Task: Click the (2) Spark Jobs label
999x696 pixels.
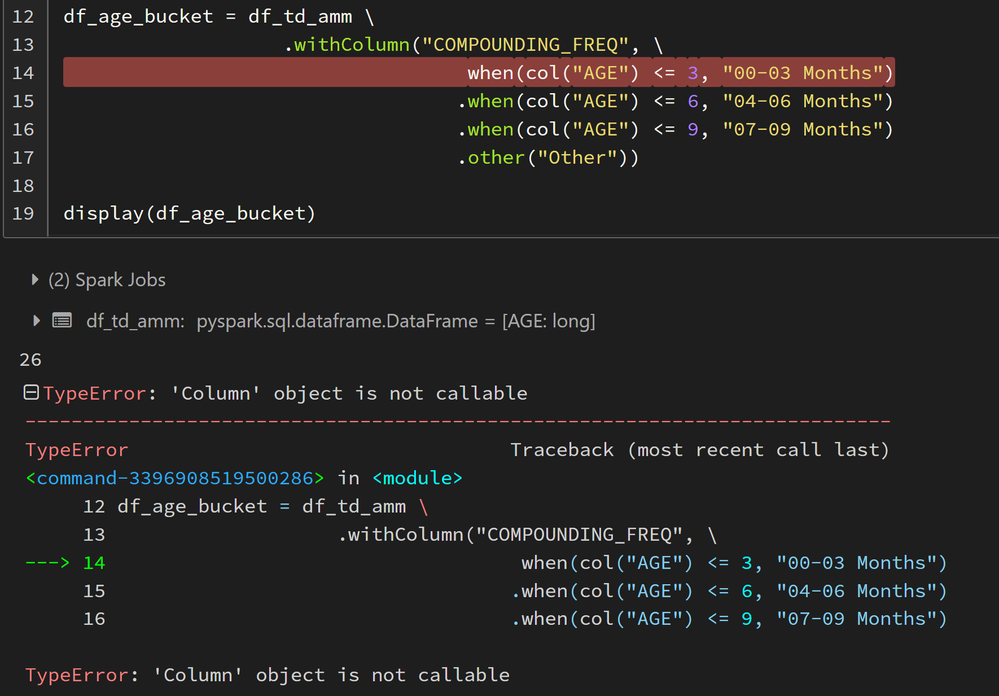Action: [107, 280]
